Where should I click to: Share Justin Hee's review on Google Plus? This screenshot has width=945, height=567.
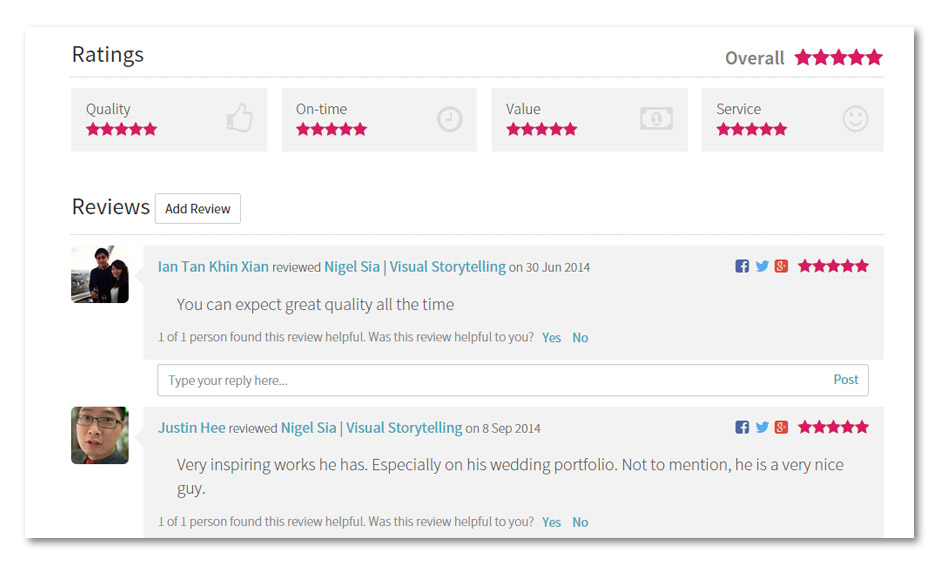click(x=781, y=427)
